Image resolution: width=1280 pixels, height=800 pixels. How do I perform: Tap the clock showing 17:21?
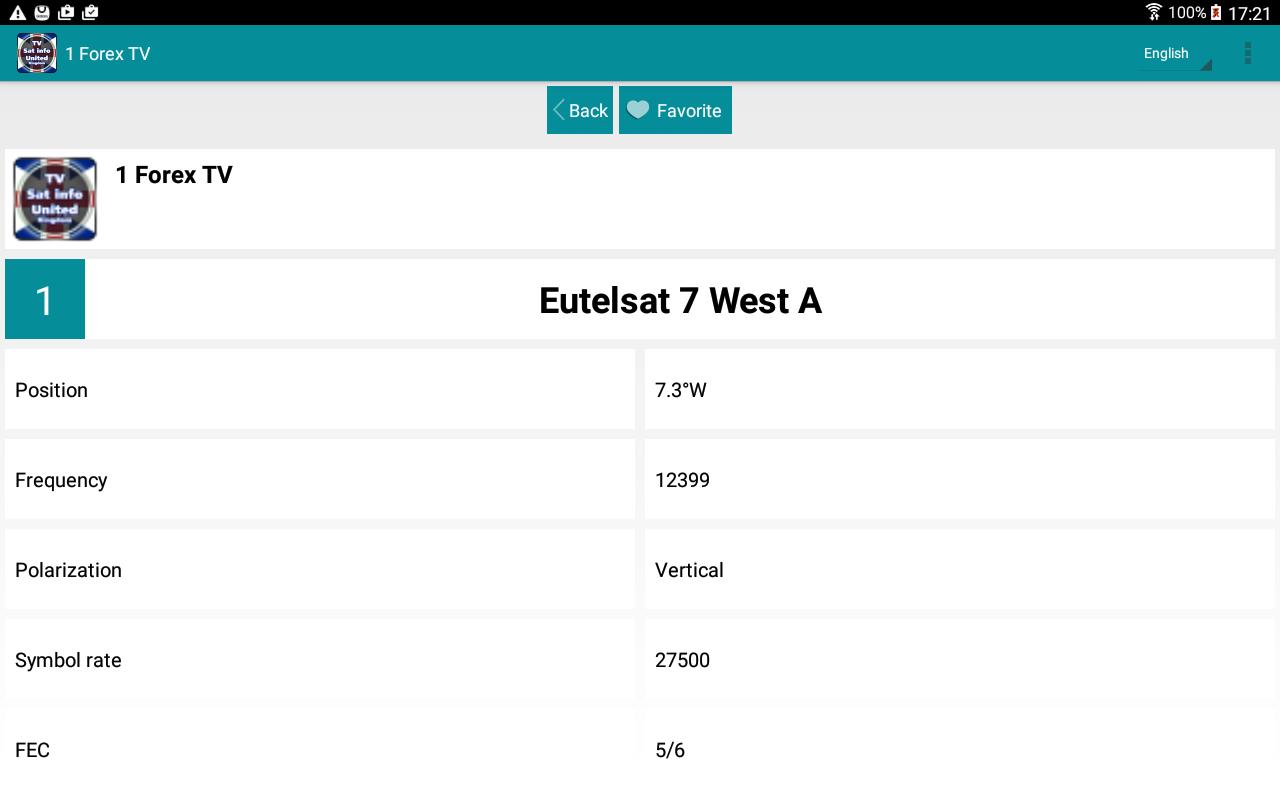(x=1249, y=13)
